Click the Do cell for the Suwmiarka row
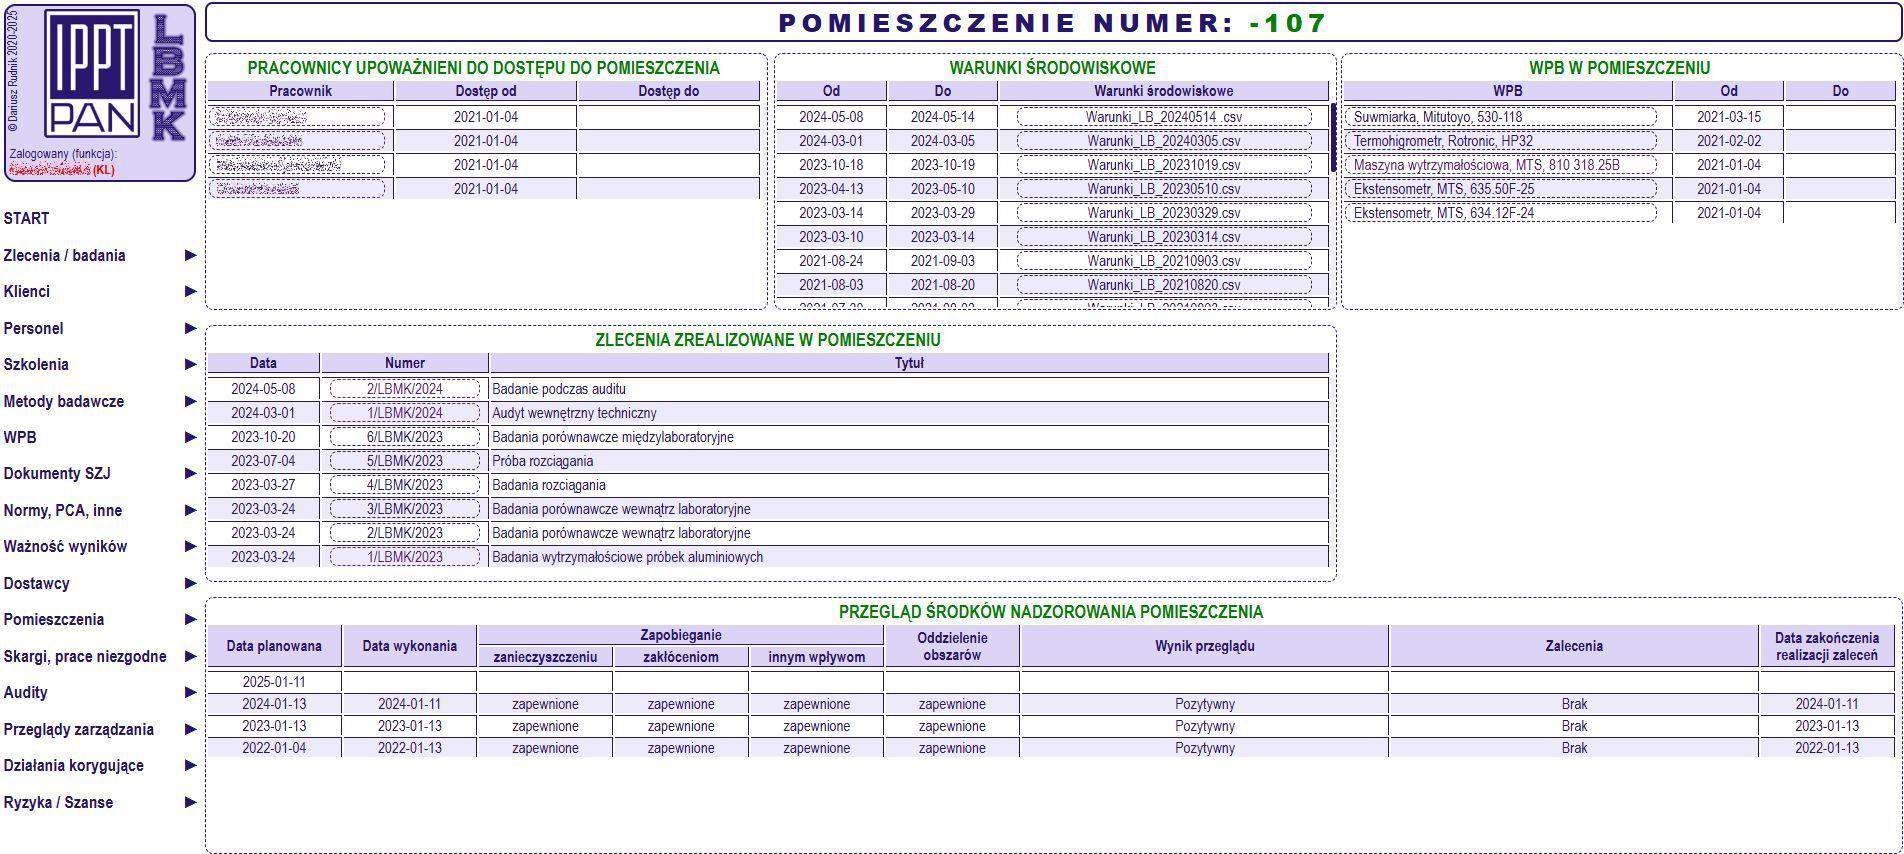This screenshot has width=1904, height=854. point(1840,117)
